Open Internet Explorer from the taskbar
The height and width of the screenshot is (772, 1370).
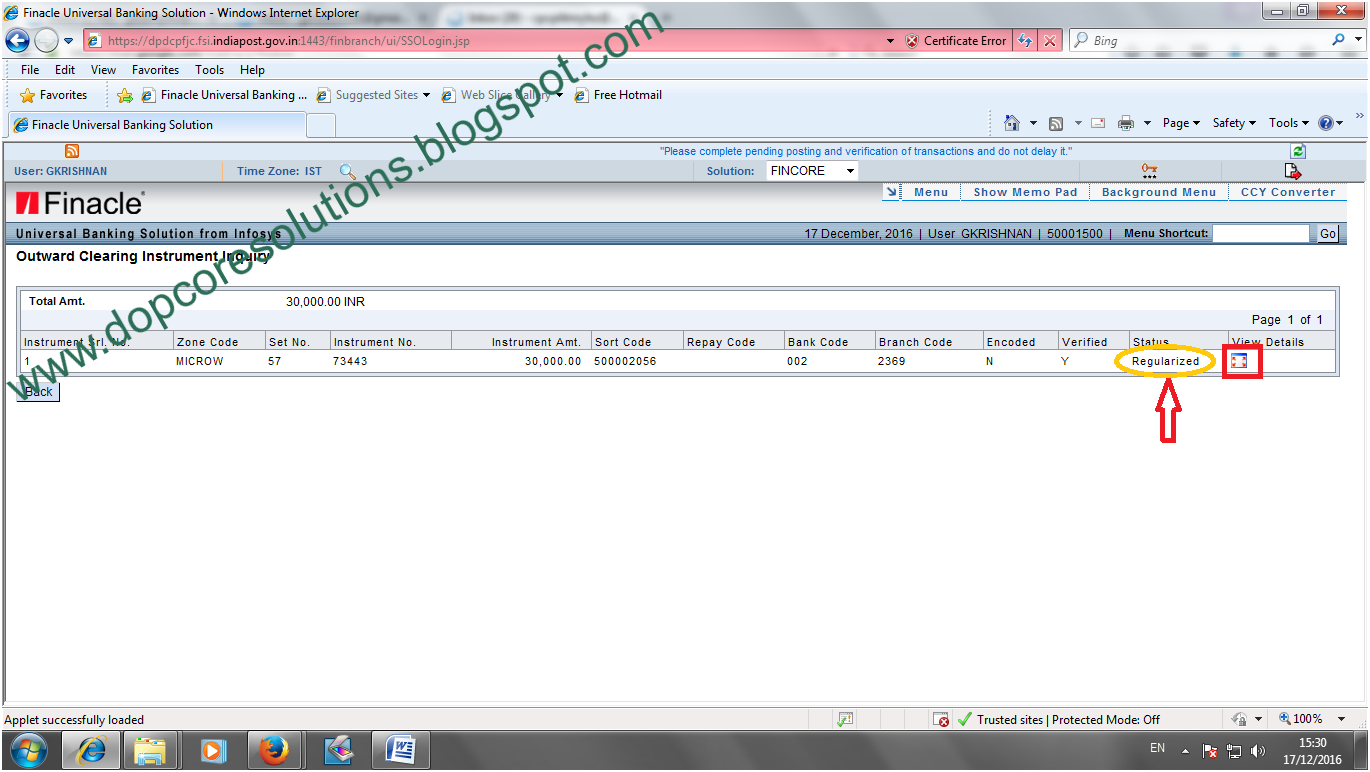pyautogui.click(x=93, y=749)
